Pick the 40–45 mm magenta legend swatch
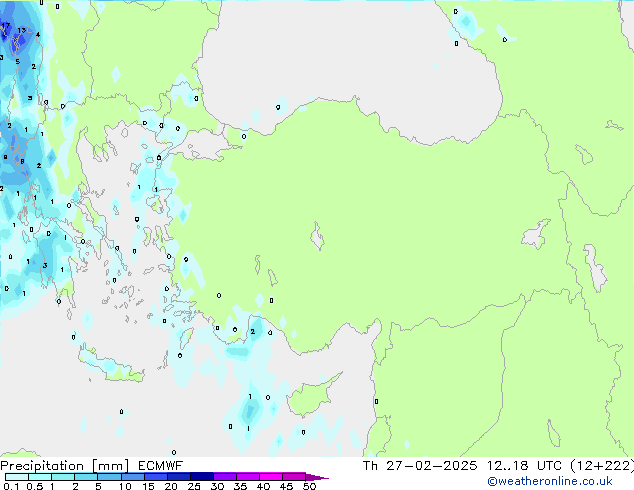The width and height of the screenshot is (634, 490). [271, 477]
